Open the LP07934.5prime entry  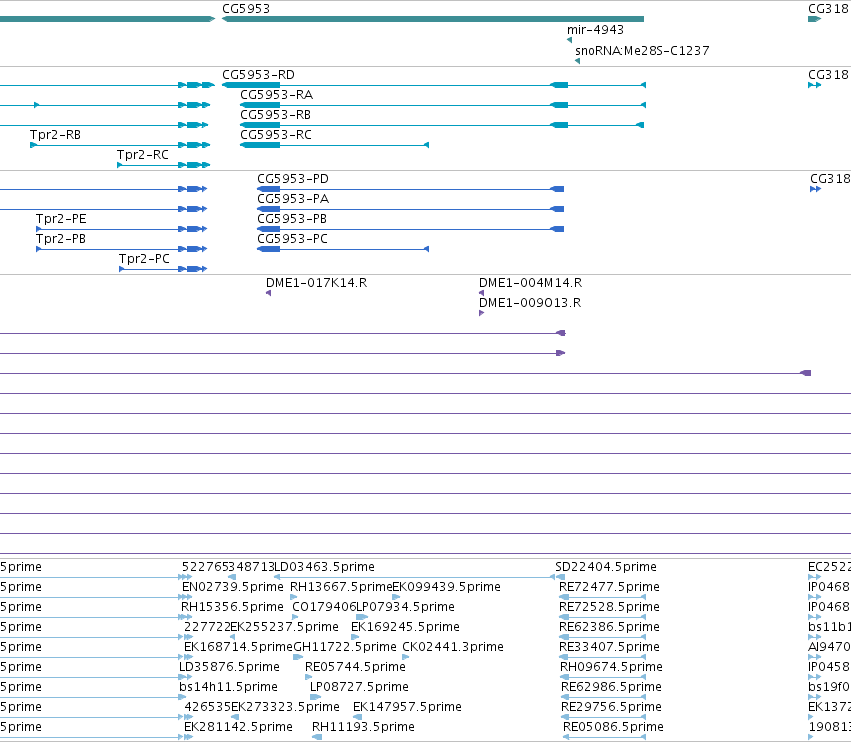(x=405, y=607)
